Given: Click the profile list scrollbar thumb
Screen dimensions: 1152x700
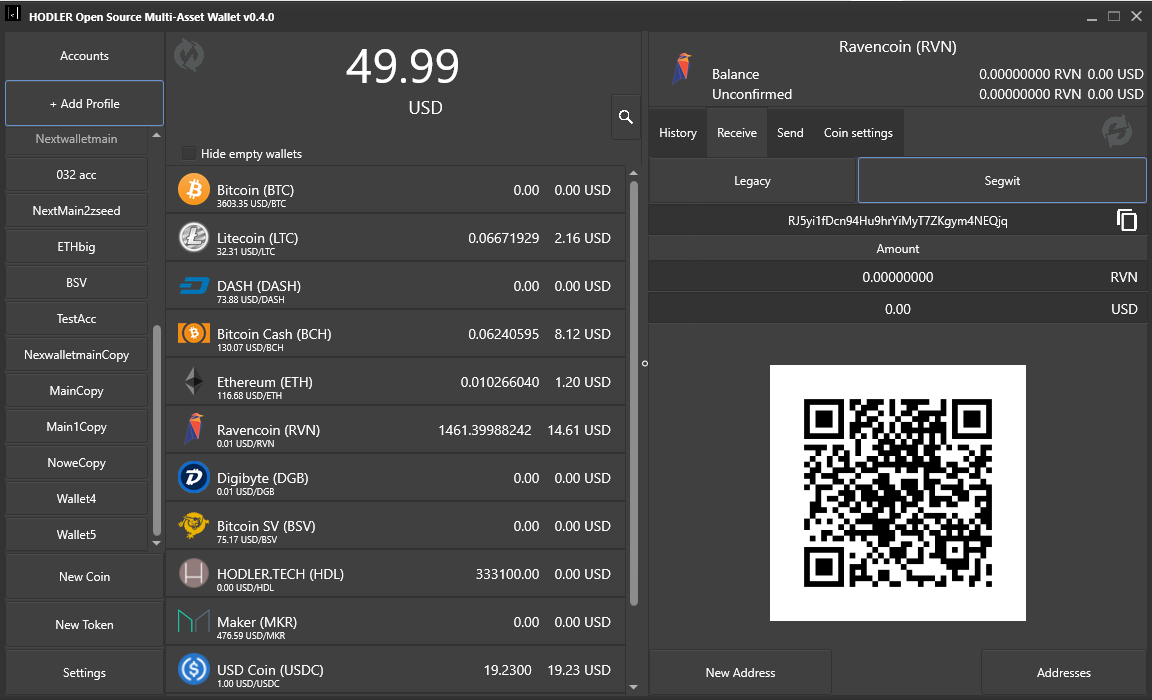Looking at the screenshot, I should pos(156,430).
